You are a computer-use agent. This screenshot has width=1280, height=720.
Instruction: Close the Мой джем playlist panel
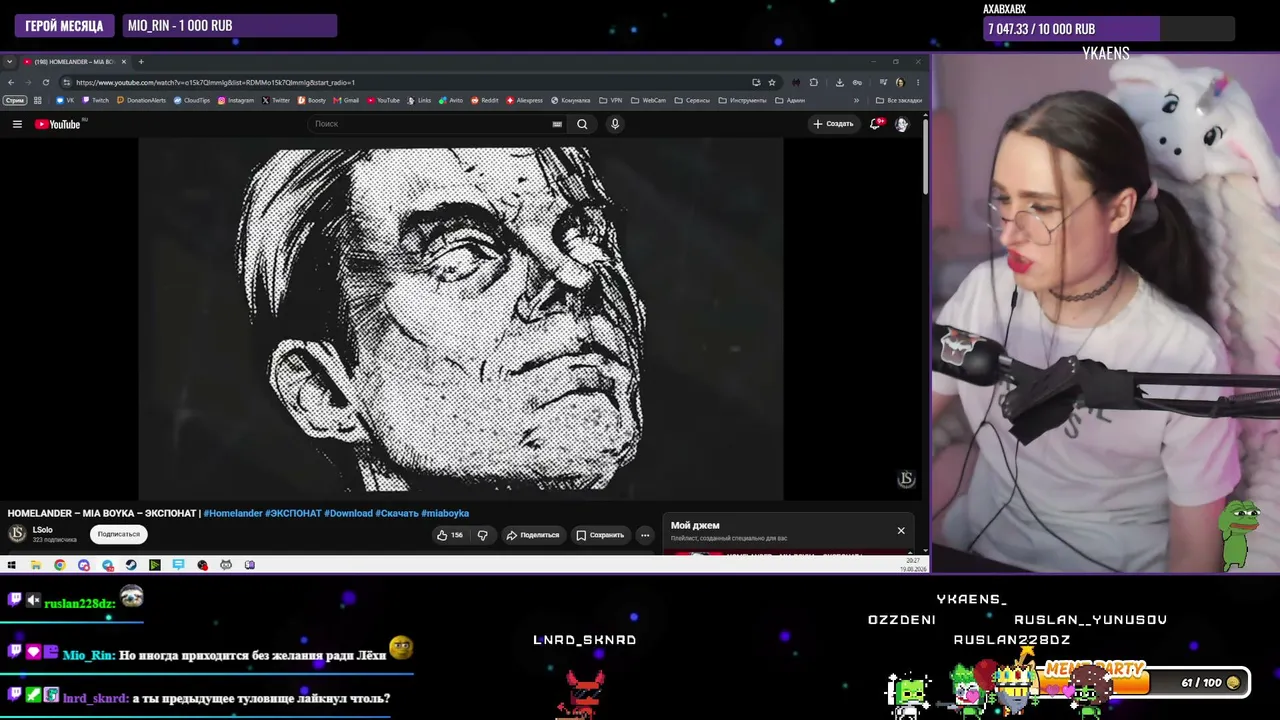[901, 531]
